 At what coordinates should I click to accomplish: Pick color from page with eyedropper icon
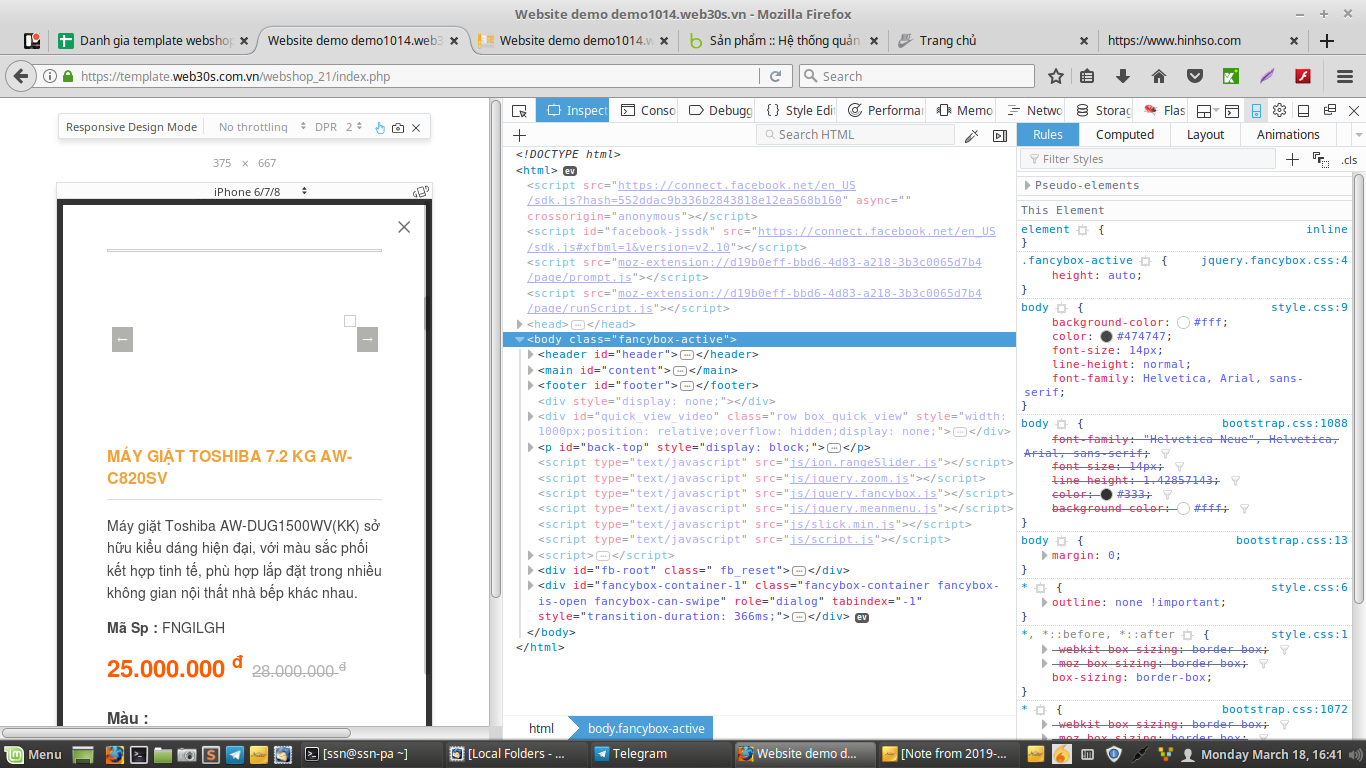tap(971, 135)
